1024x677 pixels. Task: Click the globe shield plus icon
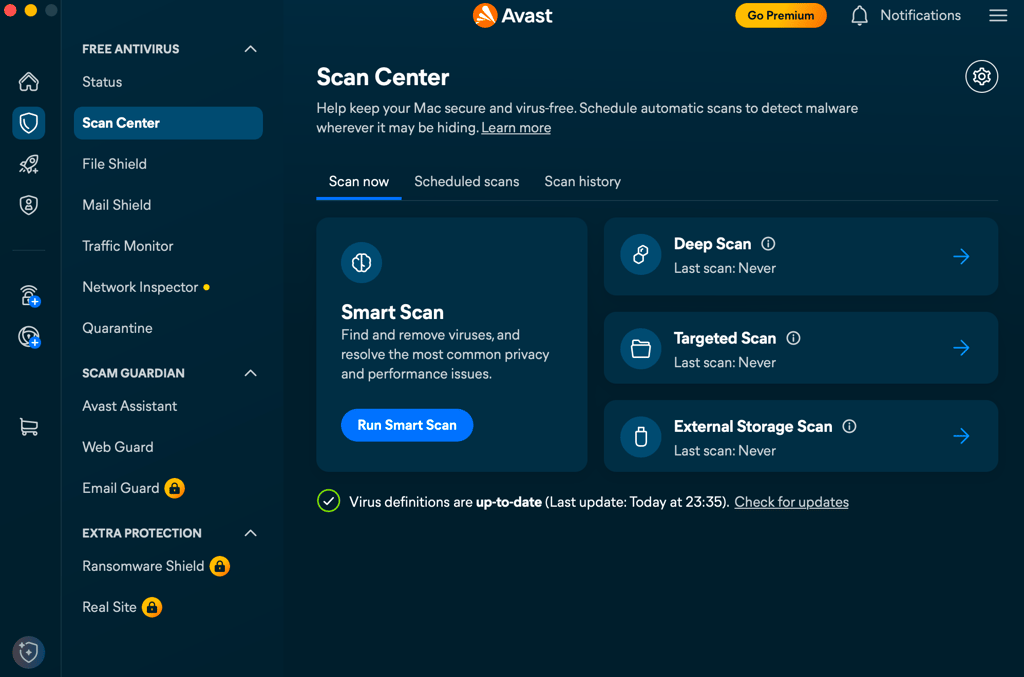(29, 337)
